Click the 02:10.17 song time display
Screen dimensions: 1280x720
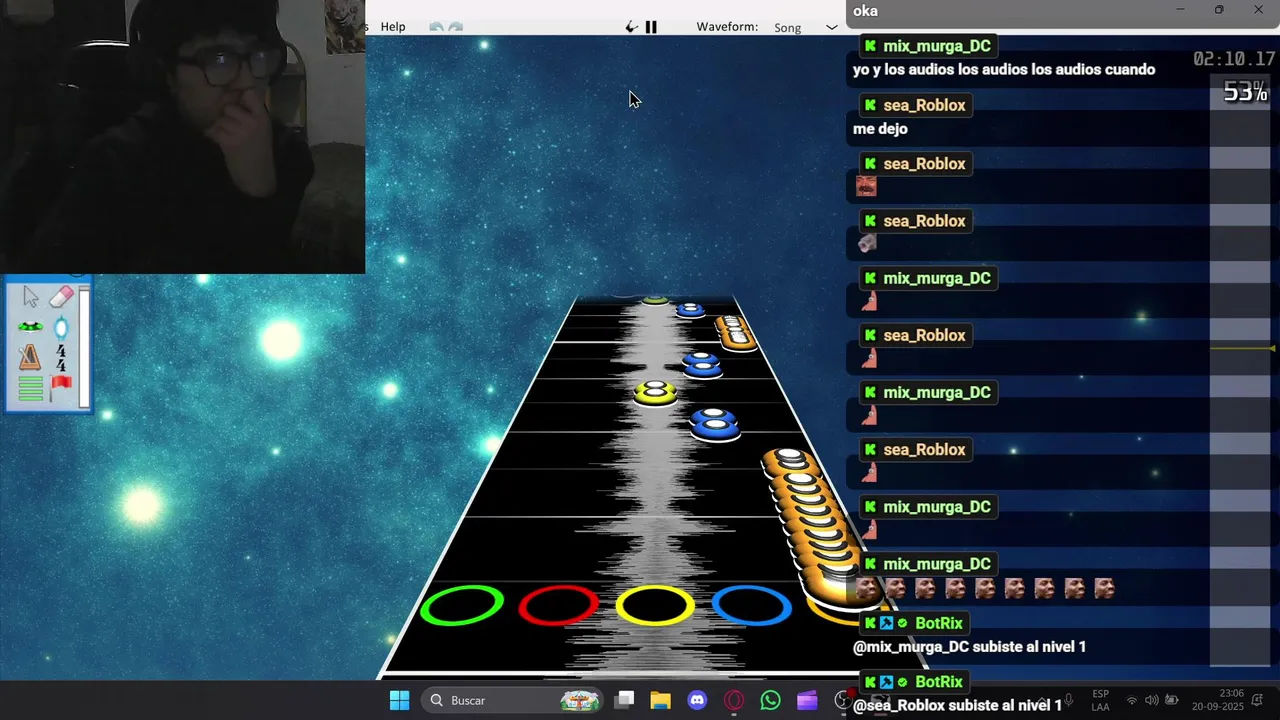(1234, 59)
